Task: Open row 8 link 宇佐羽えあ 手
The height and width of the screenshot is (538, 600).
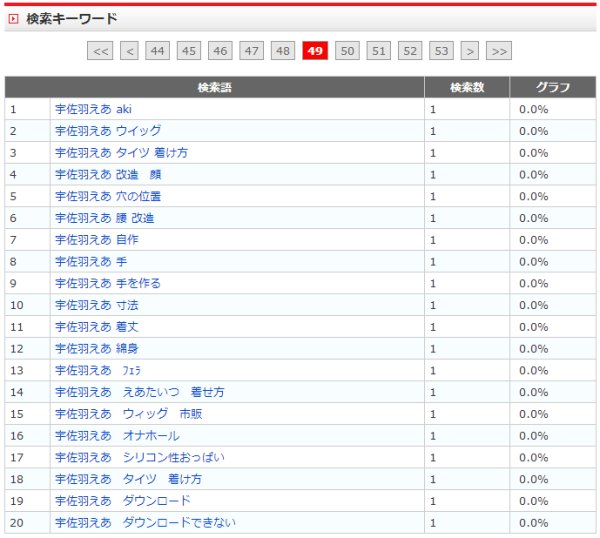Action: tap(91, 262)
